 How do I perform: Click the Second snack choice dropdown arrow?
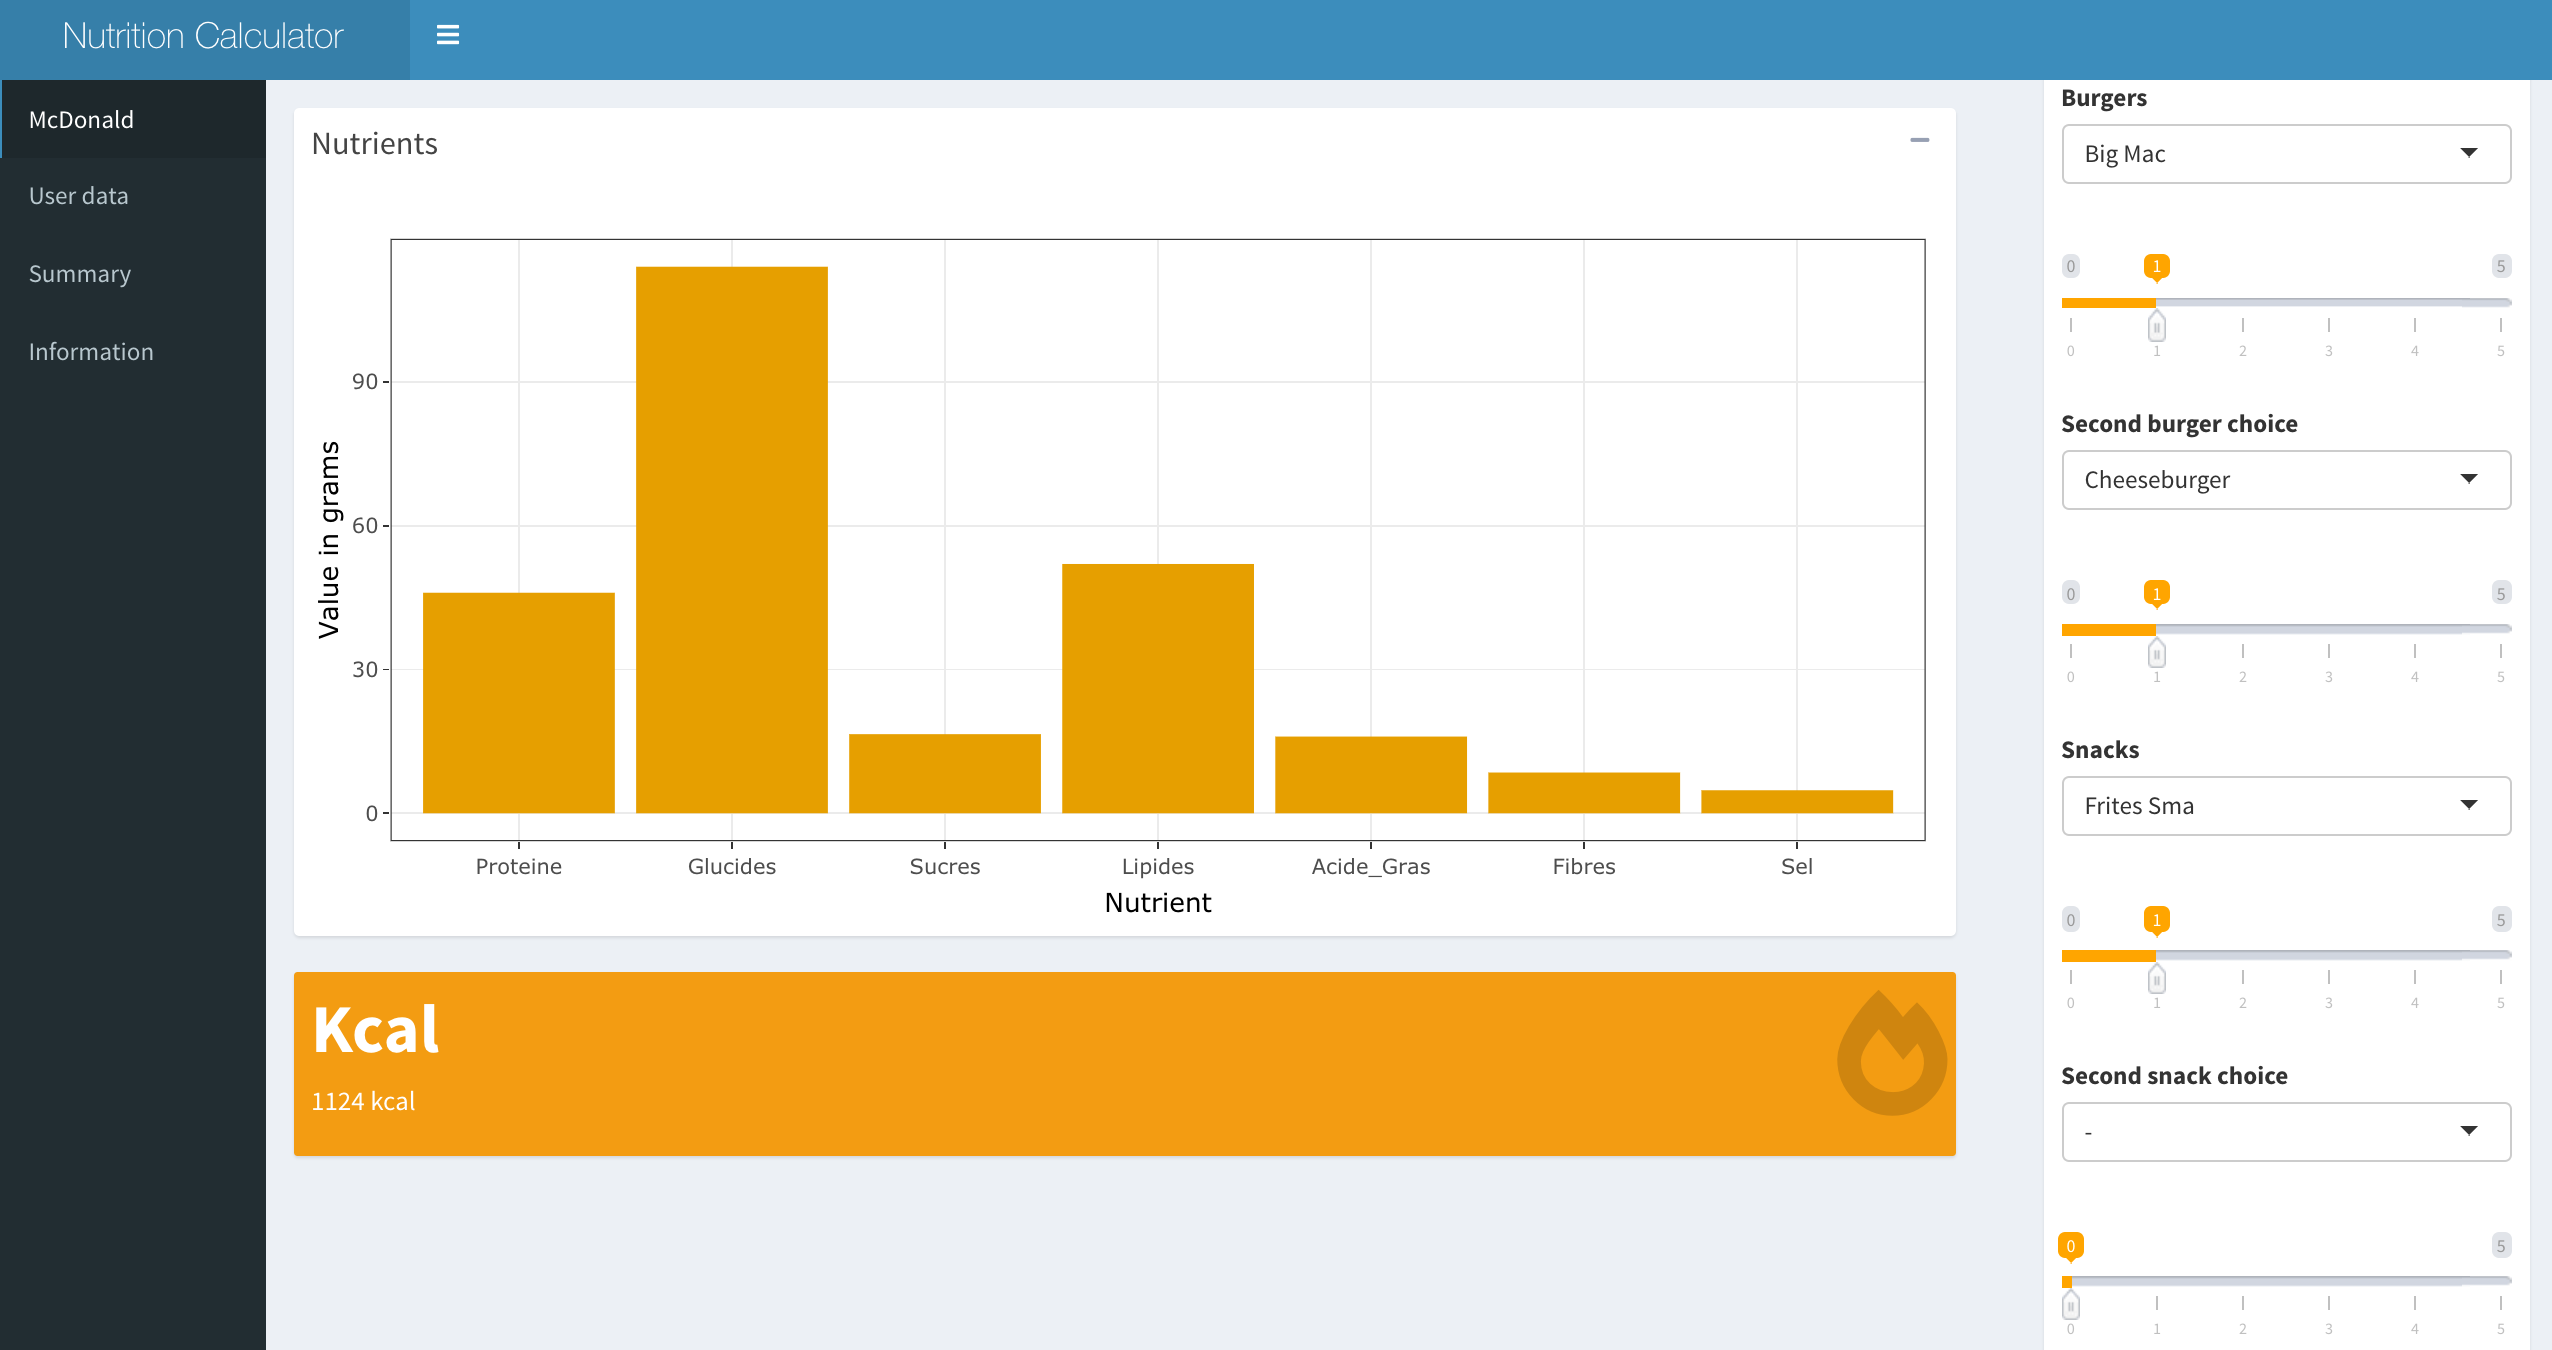click(x=2468, y=1131)
